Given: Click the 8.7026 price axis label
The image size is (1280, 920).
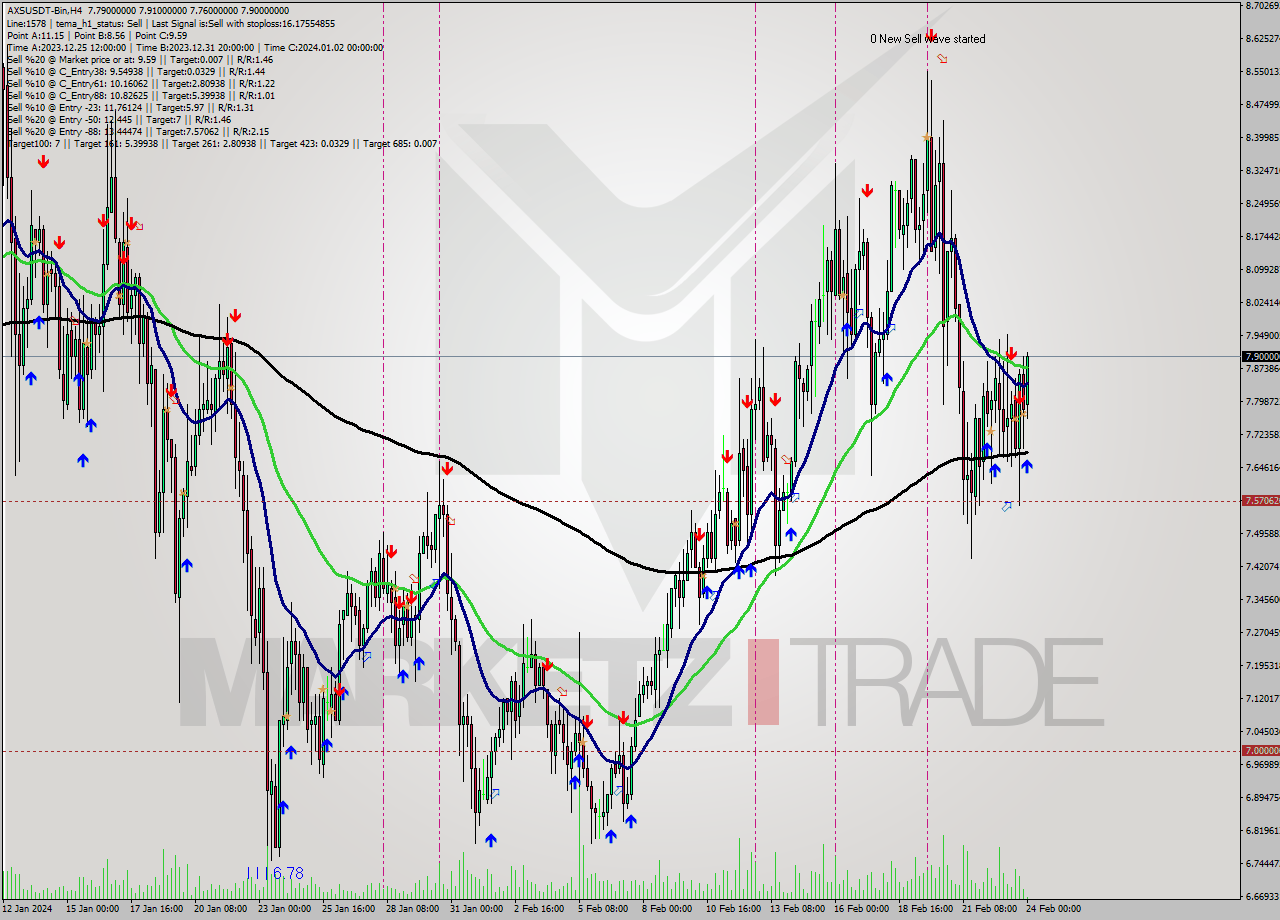Looking at the screenshot, I should (1263, 6).
